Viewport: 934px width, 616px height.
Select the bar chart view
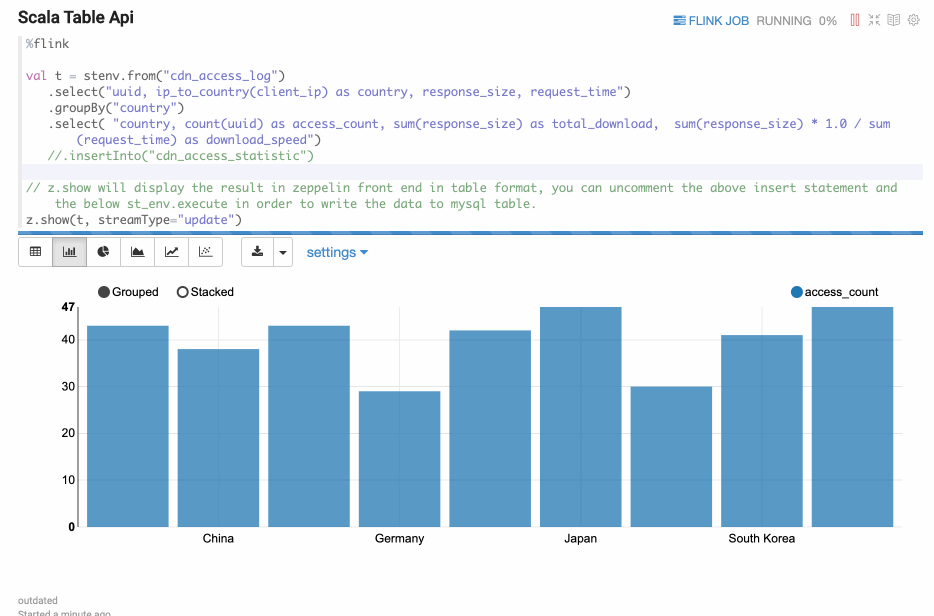(x=70, y=252)
